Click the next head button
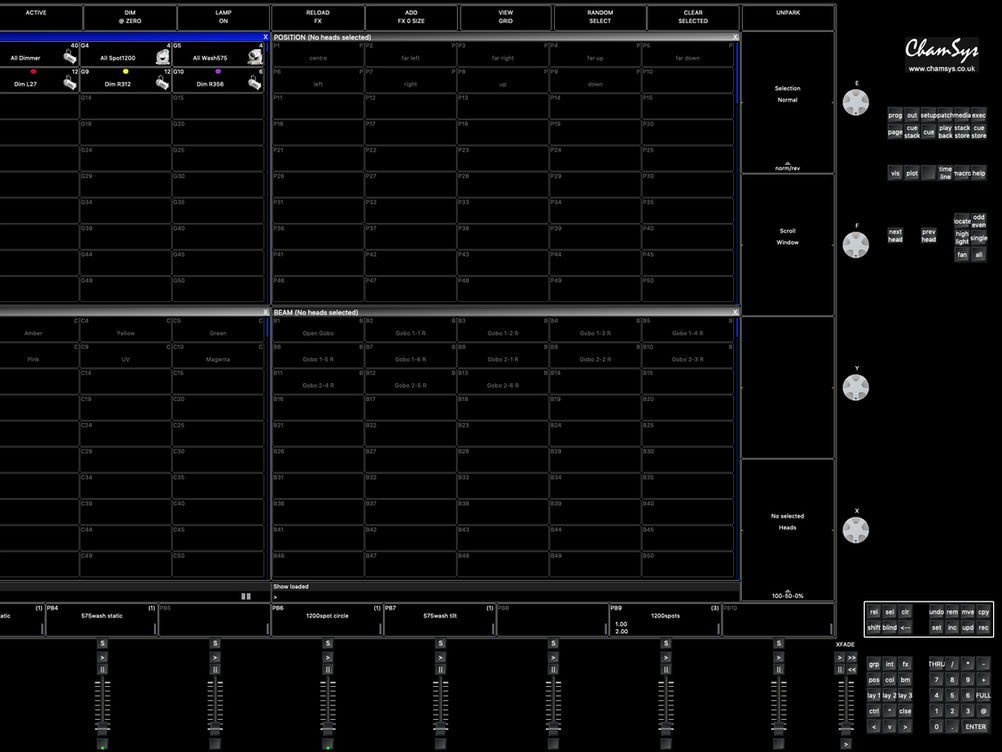Screen dimensions: 1002x752 [895, 236]
